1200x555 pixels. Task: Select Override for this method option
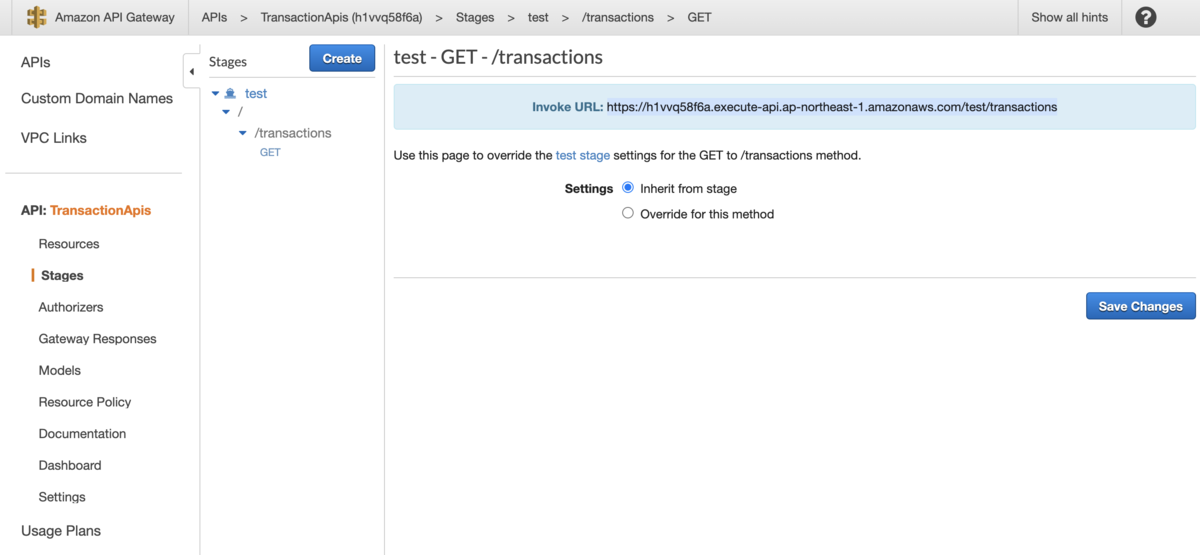[x=628, y=213]
